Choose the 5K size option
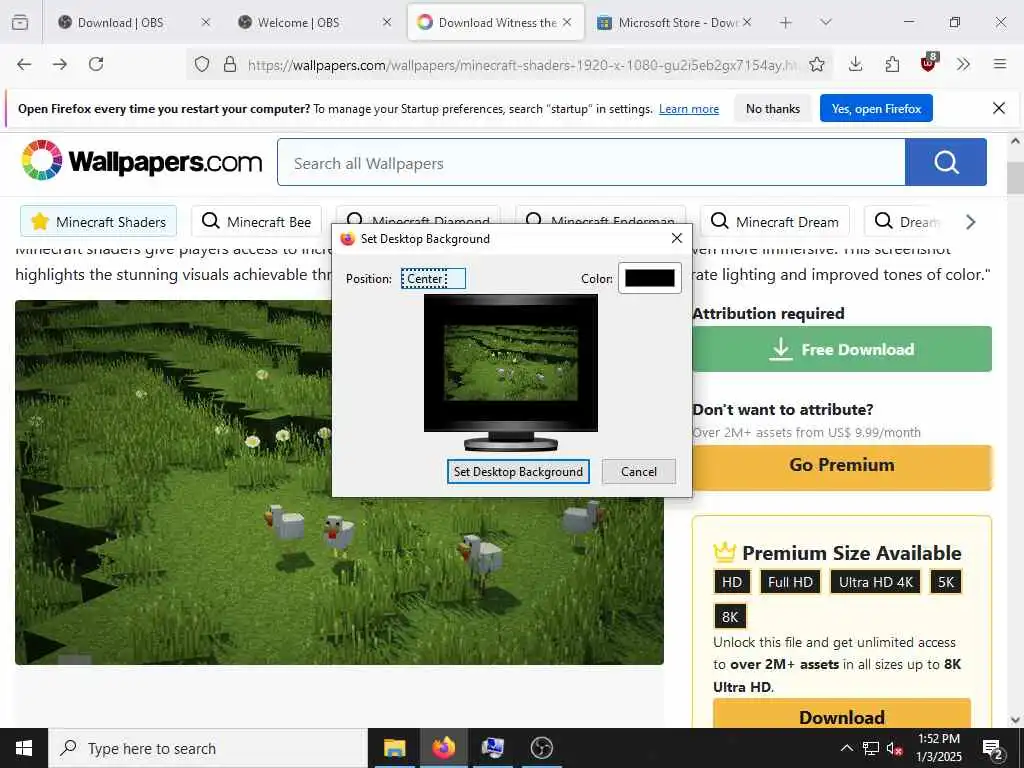Viewport: 1024px width, 768px height. coord(946,582)
